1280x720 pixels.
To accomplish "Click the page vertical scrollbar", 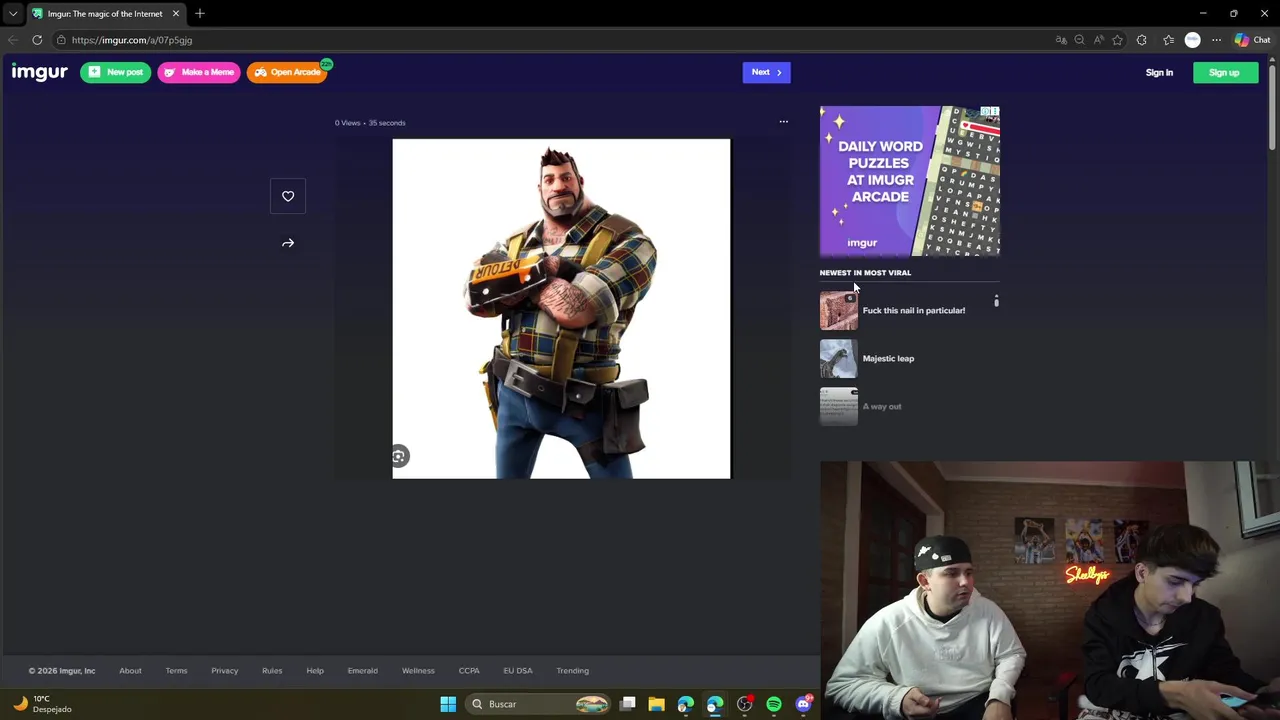I will pos(1273,105).
